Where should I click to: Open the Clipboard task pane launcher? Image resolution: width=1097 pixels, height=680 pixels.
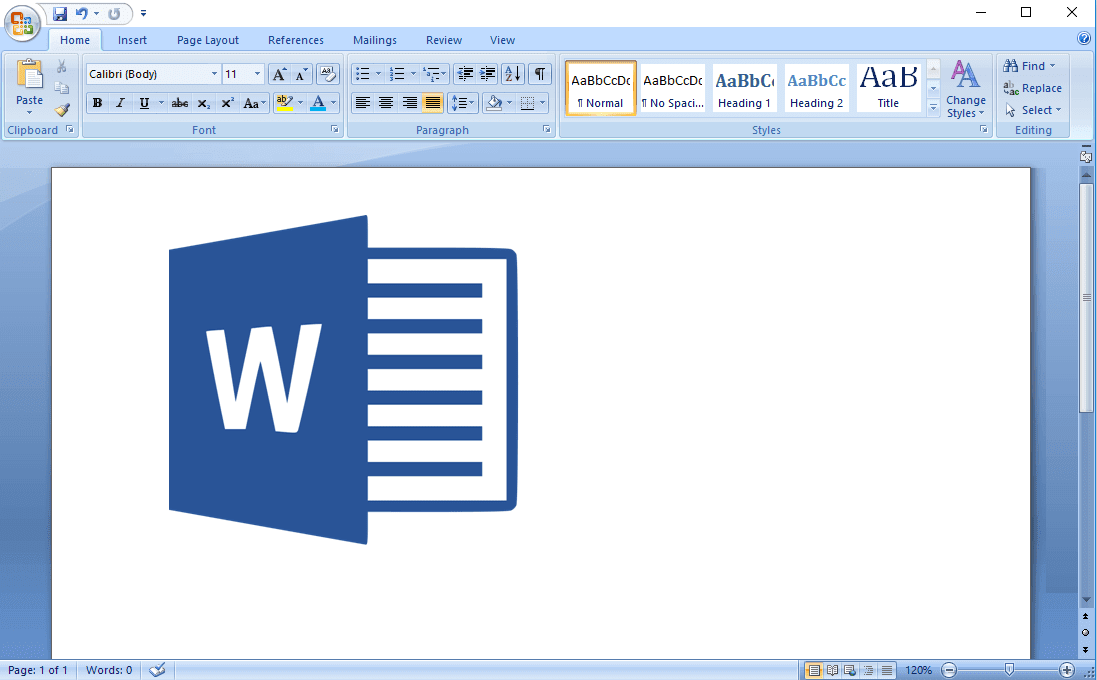point(69,129)
